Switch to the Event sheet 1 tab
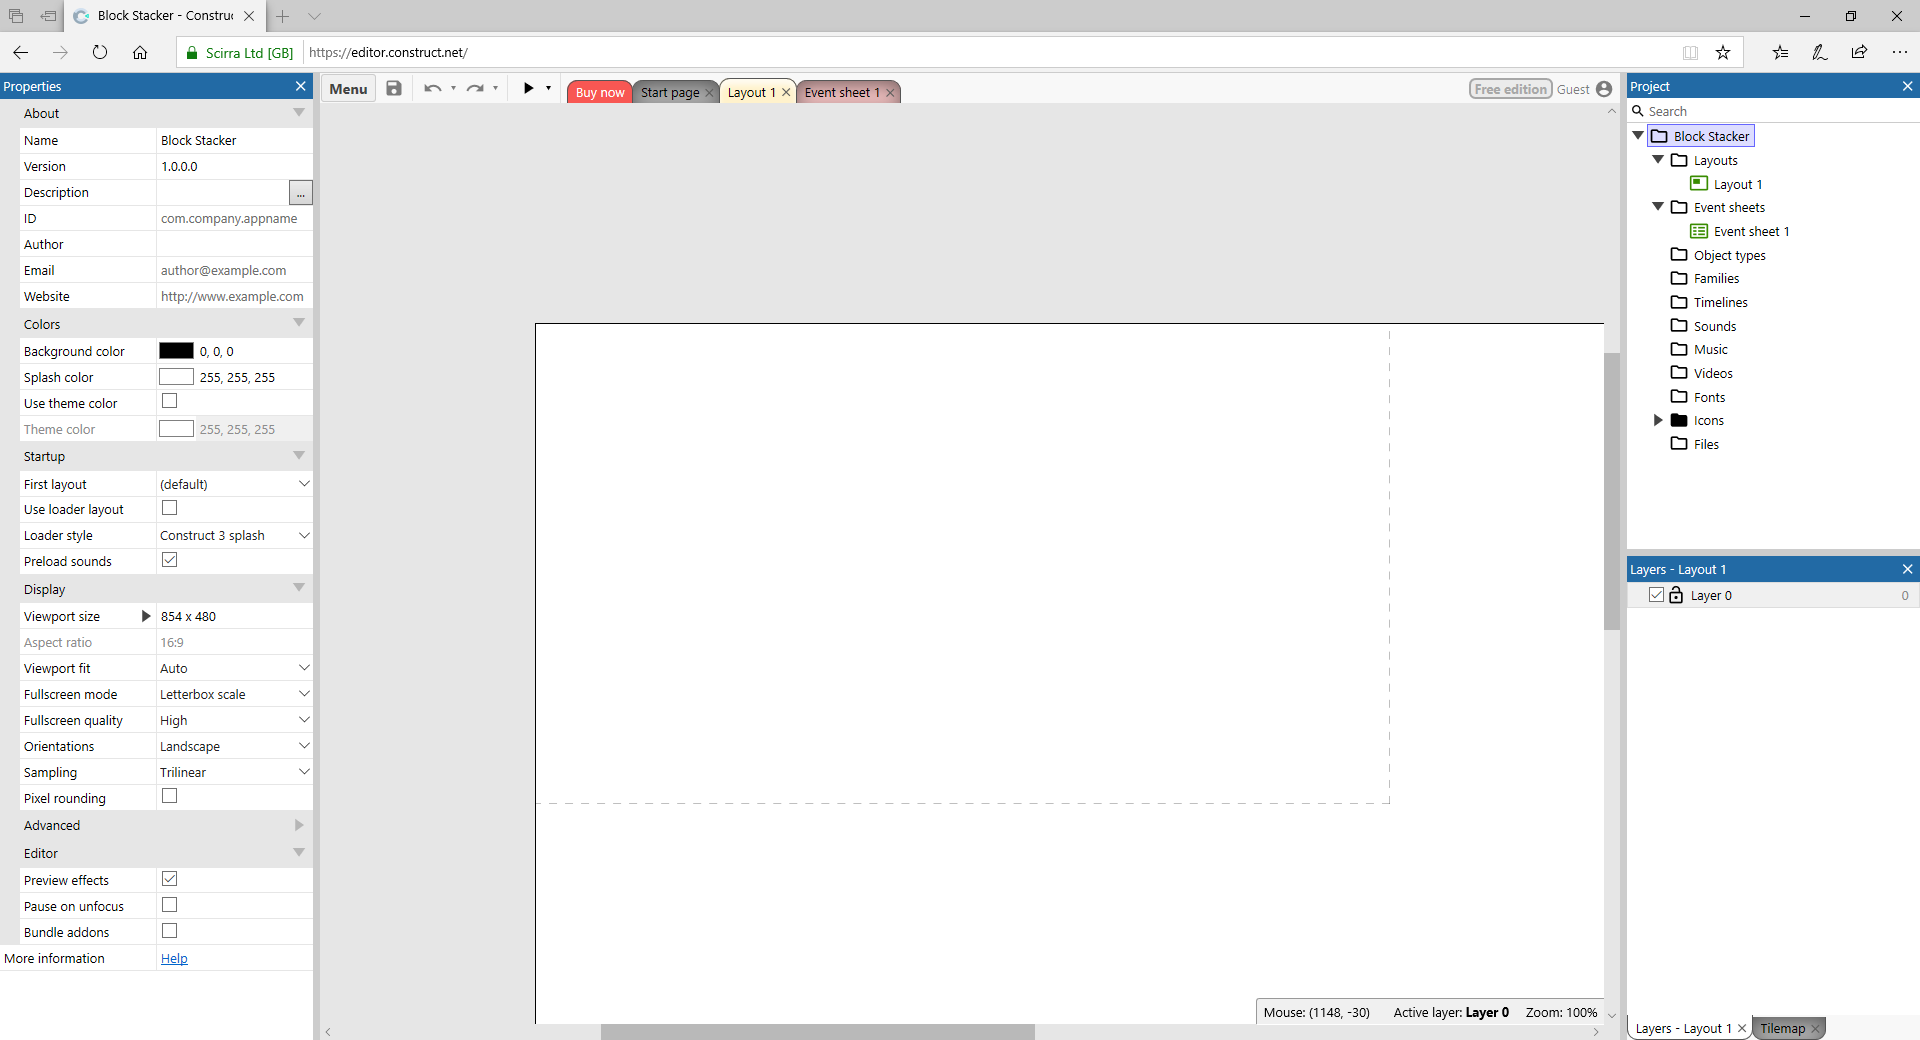This screenshot has height=1040, width=1920. 843,92
